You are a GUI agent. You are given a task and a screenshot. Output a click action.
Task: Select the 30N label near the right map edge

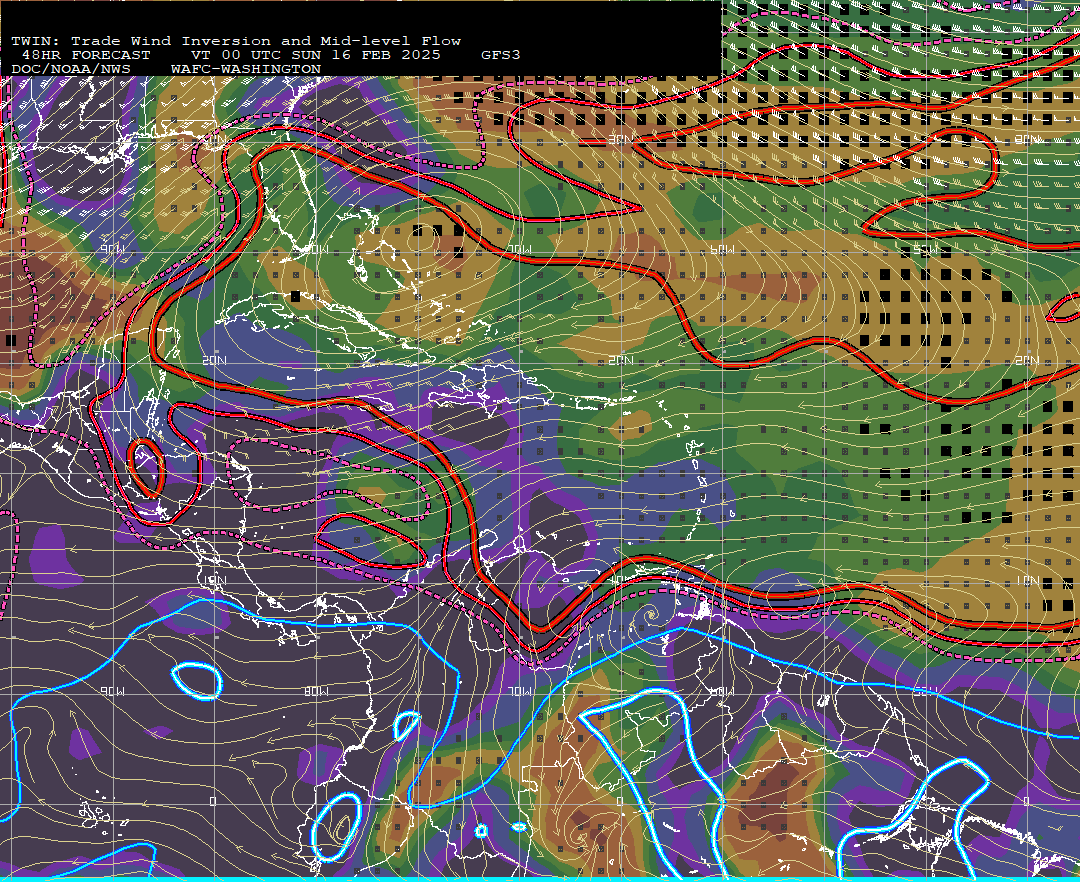(x=1027, y=140)
